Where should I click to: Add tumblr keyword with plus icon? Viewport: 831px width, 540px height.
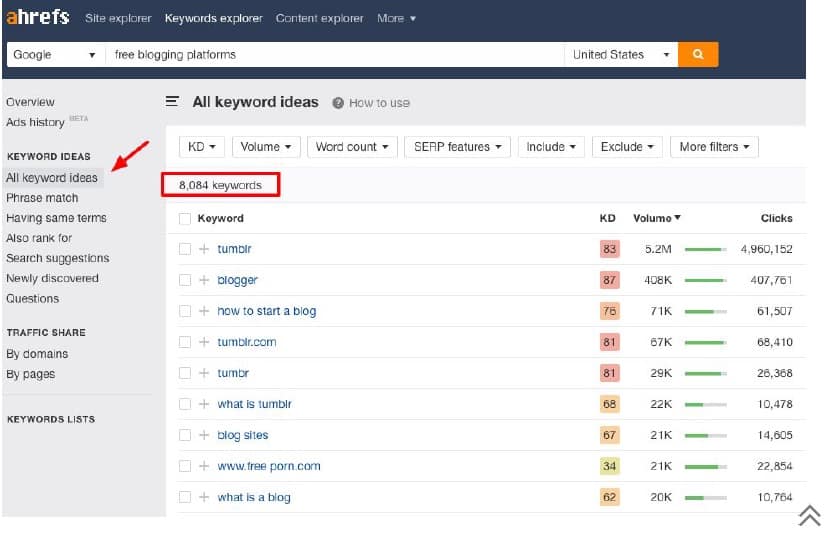(x=204, y=249)
